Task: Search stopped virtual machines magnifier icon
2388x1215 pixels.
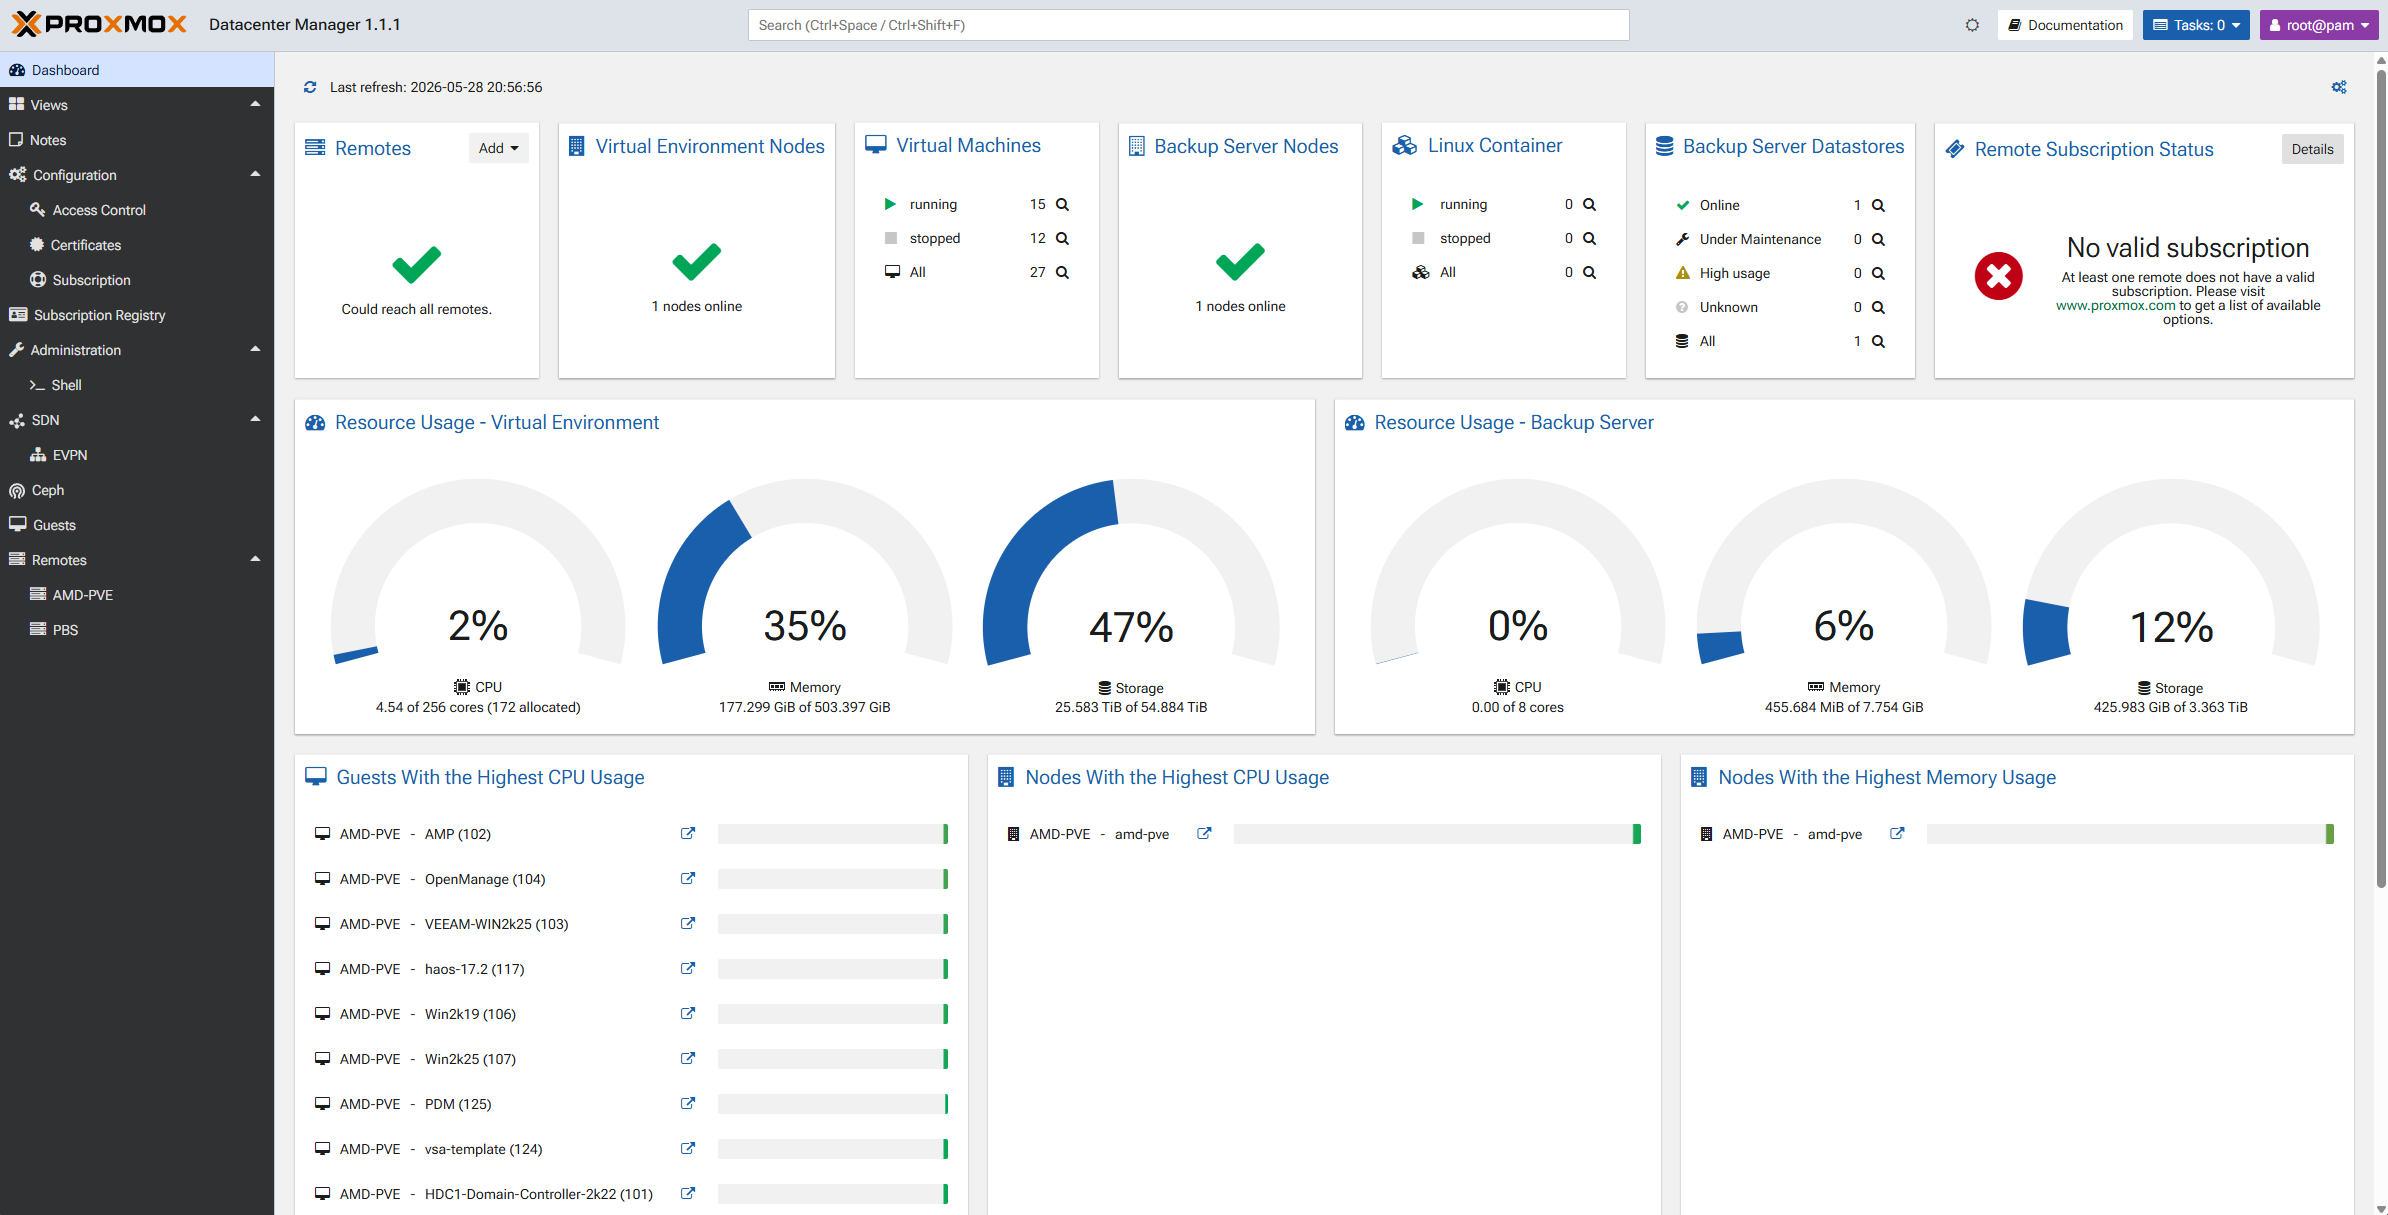Action: pos(1062,238)
